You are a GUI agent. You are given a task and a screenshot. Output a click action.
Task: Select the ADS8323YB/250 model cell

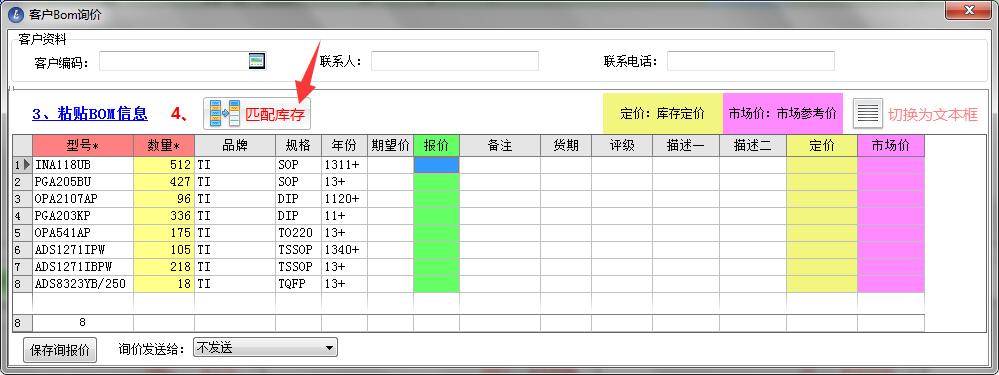[83, 284]
